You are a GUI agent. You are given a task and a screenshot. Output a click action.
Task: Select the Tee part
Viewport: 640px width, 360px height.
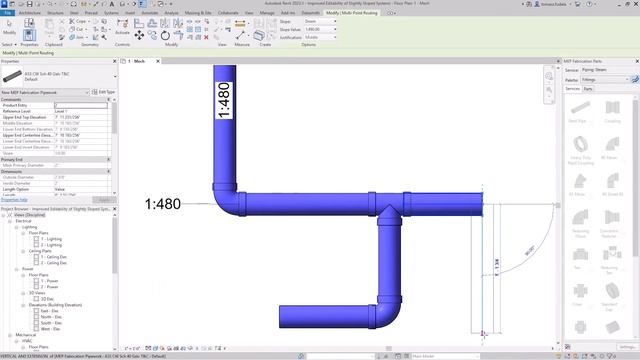point(580,254)
